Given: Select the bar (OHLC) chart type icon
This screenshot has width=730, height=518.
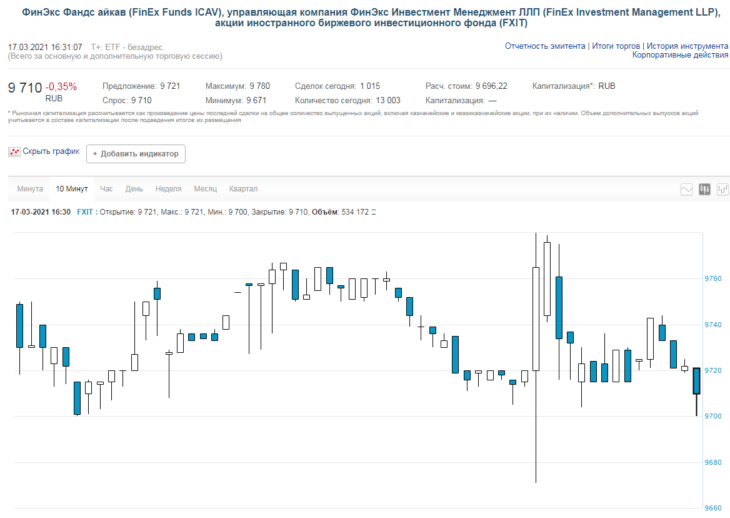Looking at the screenshot, I should 723,189.
